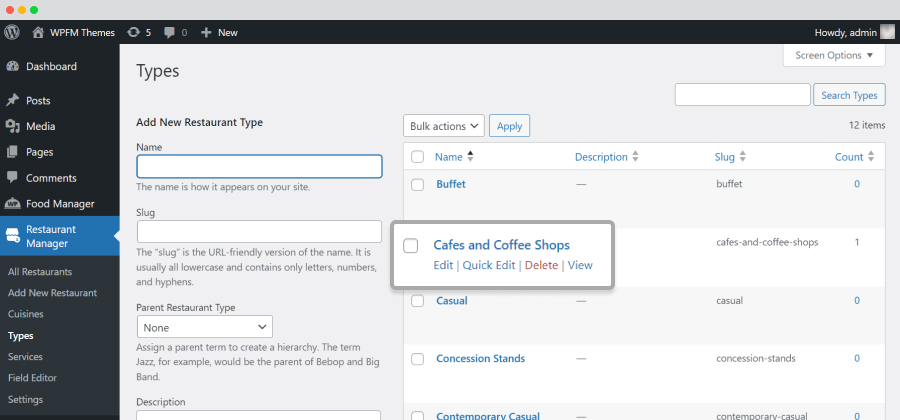This screenshot has height=420, width=900.
Task: Click Edit under Cafes and Coffee Shops
Action: pos(443,265)
